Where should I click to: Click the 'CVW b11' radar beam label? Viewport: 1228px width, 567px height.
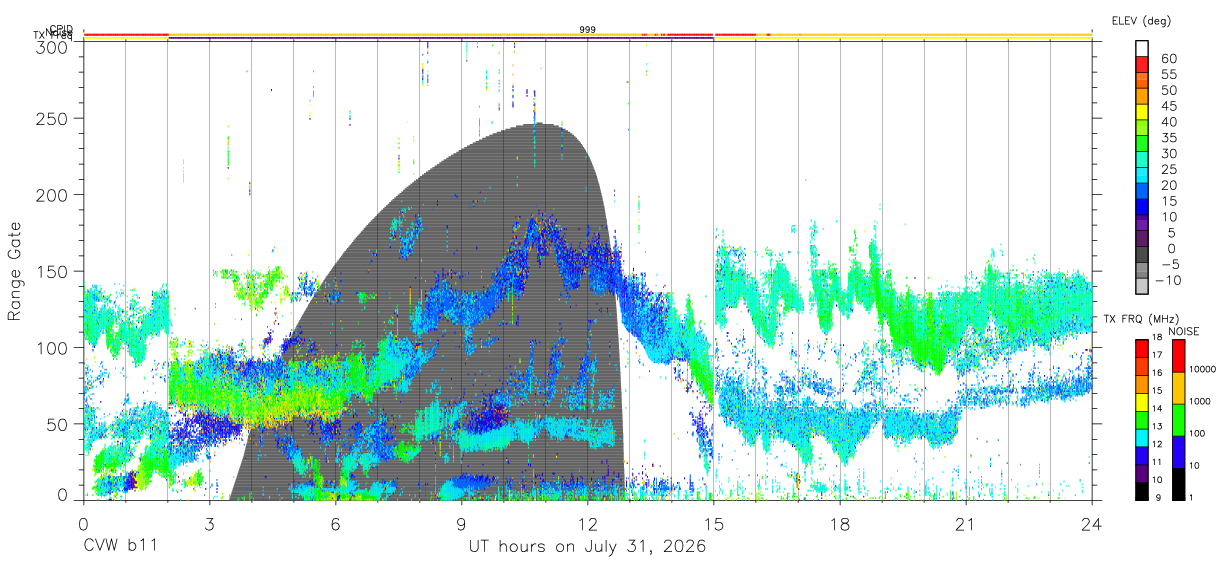(120, 546)
